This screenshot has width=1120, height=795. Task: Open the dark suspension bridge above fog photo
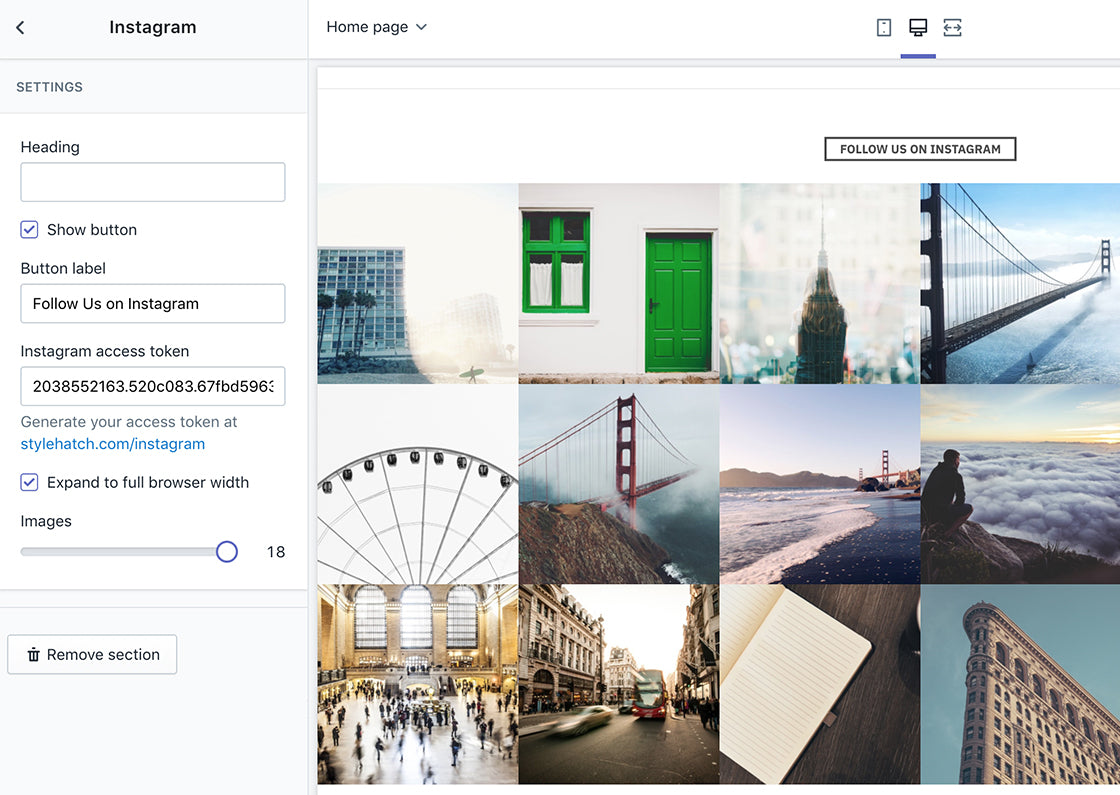[x=1021, y=284]
